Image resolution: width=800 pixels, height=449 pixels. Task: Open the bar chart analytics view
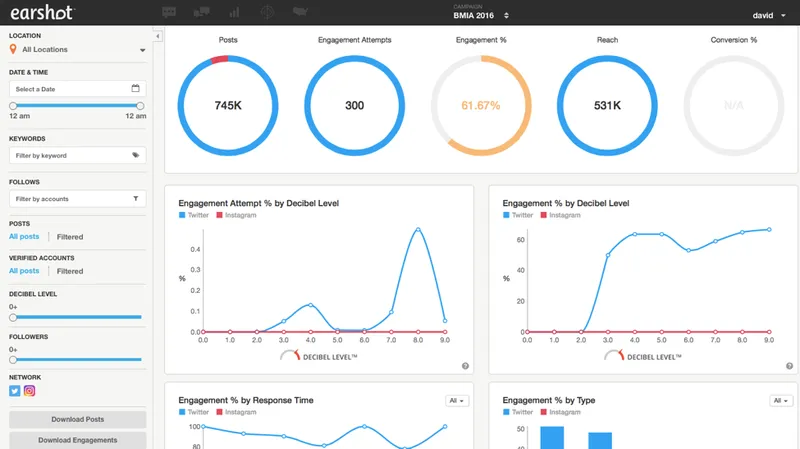234,12
